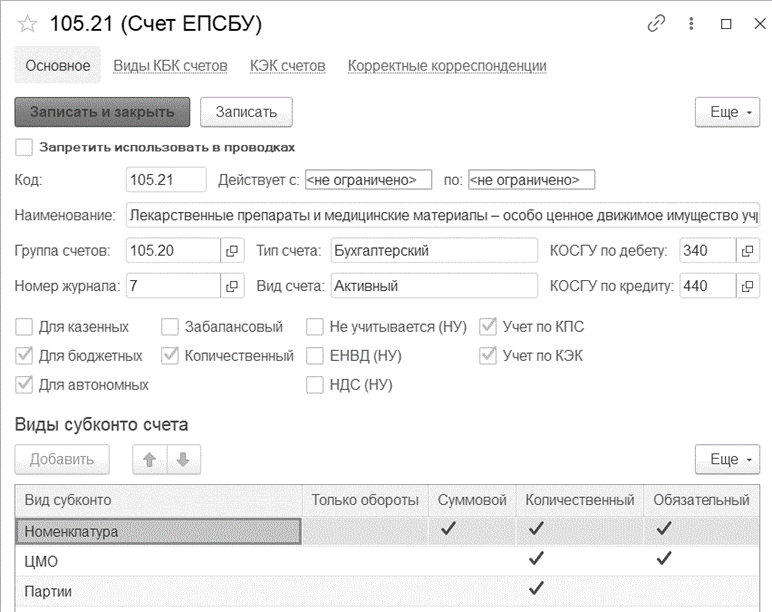Enable Запретить использовать в проводках checkbox
This screenshot has width=772, height=612.
click(x=24, y=147)
